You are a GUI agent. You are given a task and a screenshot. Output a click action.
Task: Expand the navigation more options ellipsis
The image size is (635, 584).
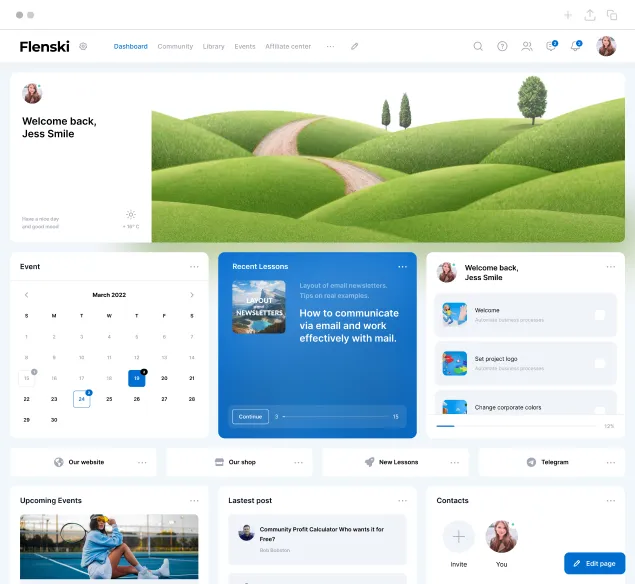(330, 46)
